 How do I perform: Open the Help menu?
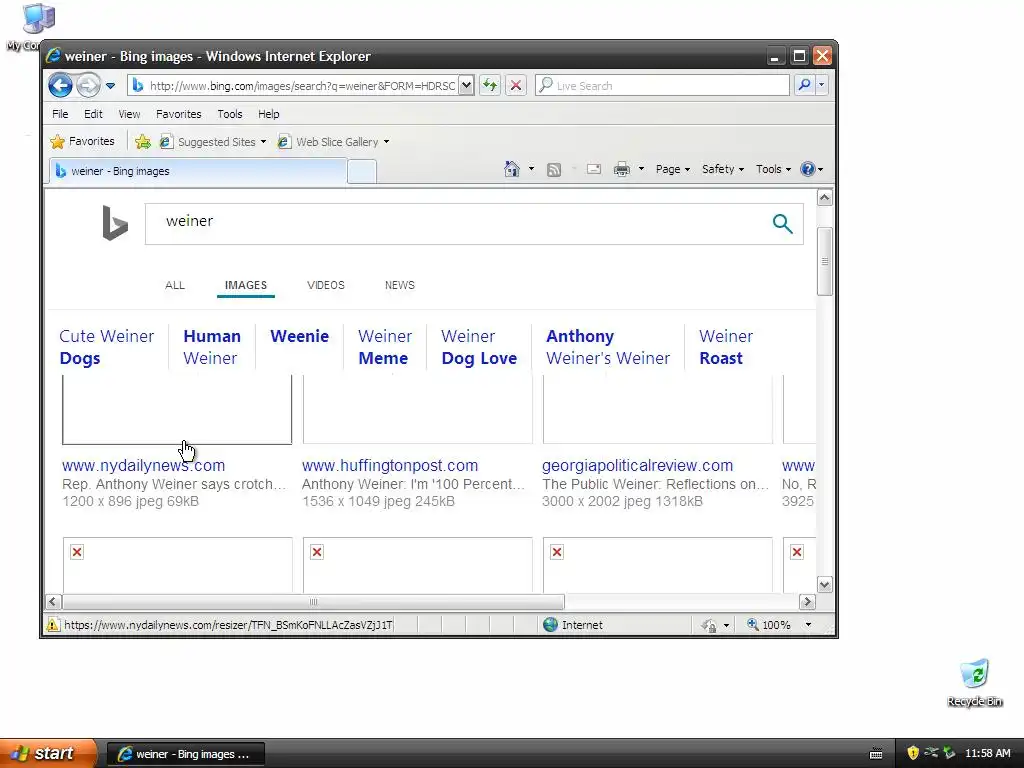point(268,114)
